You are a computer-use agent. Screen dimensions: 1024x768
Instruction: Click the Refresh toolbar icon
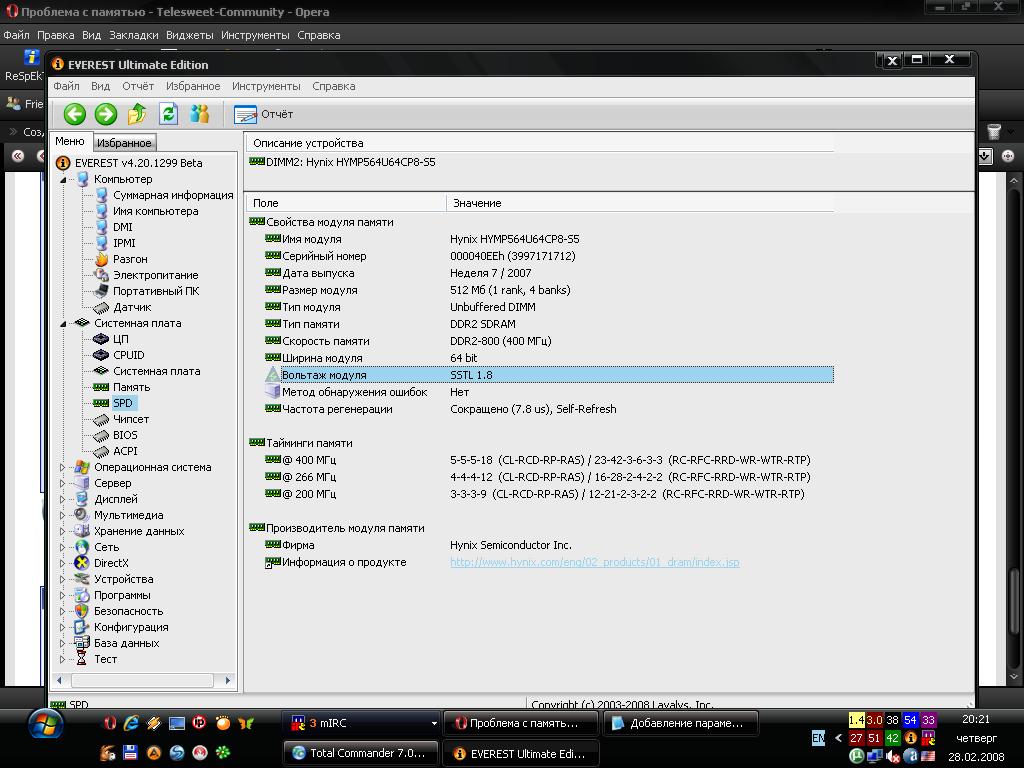pos(168,114)
